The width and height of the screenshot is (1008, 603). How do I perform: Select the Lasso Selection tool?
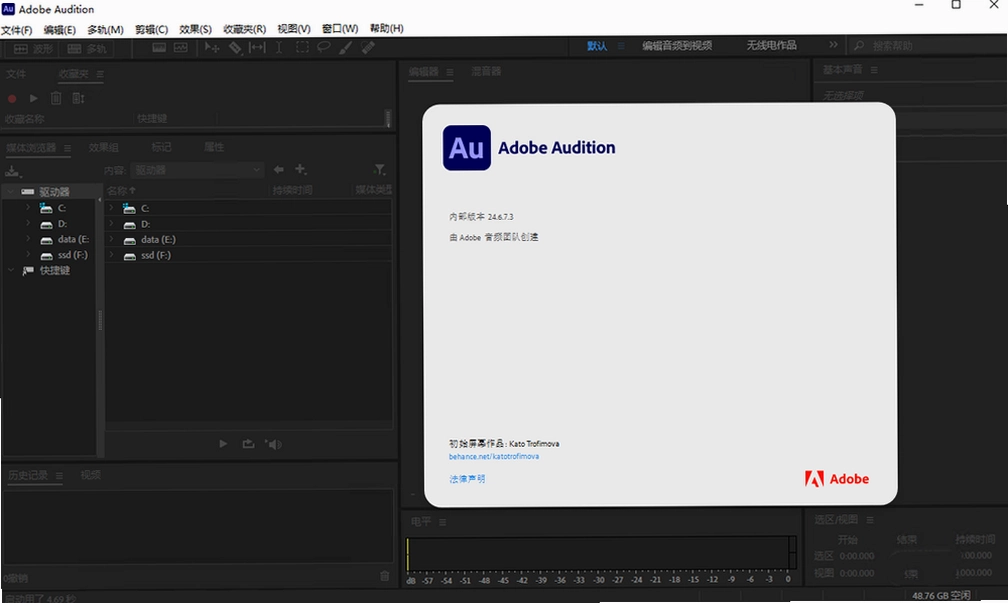point(324,47)
